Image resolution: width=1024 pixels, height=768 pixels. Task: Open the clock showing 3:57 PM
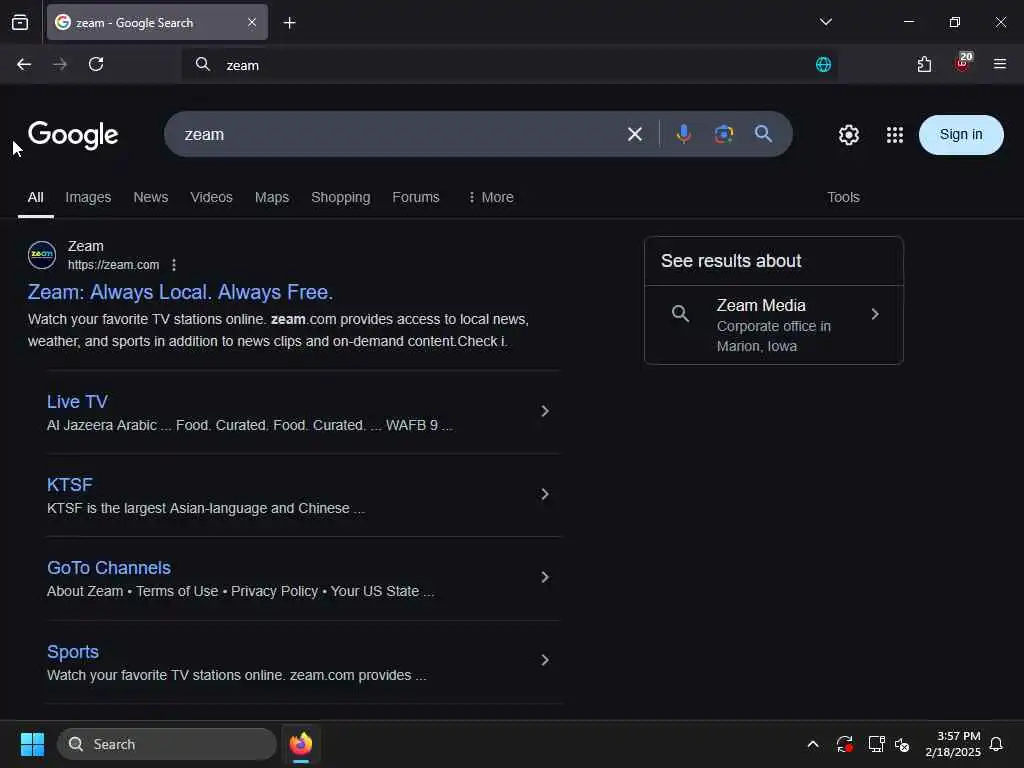tap(953, 744)
